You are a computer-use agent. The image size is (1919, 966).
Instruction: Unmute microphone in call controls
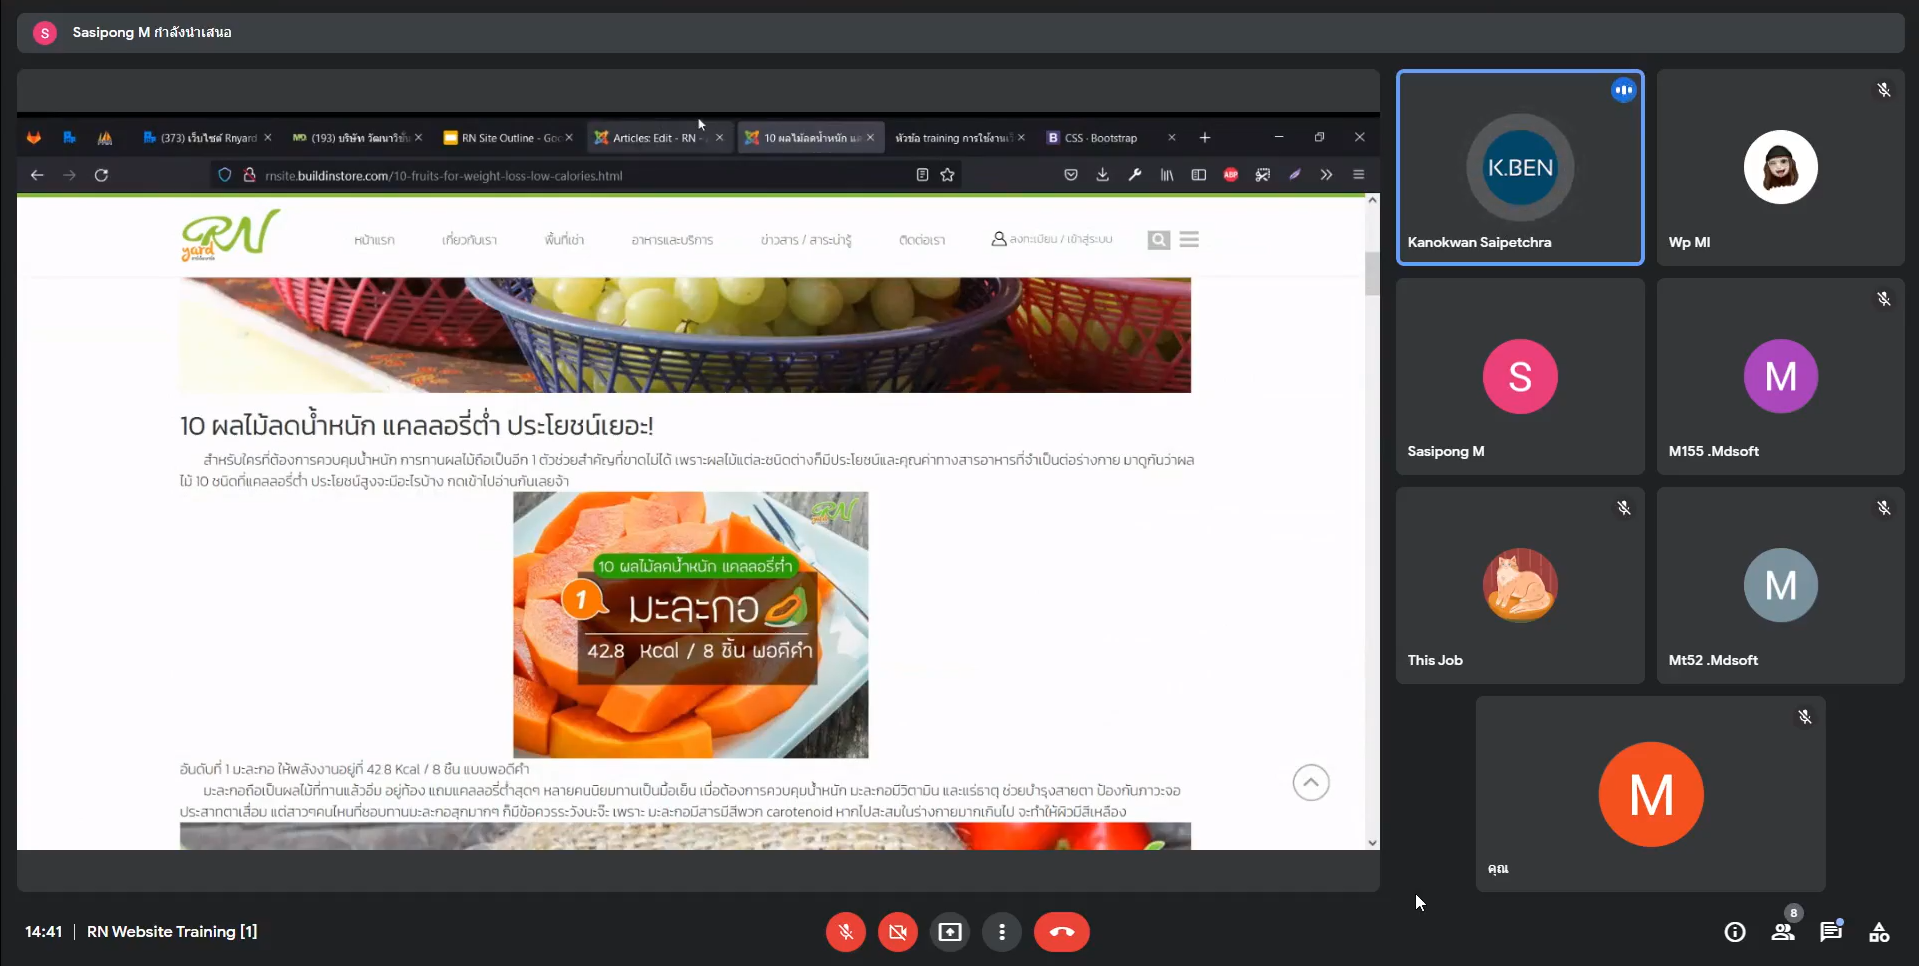(x=845, y=932)
